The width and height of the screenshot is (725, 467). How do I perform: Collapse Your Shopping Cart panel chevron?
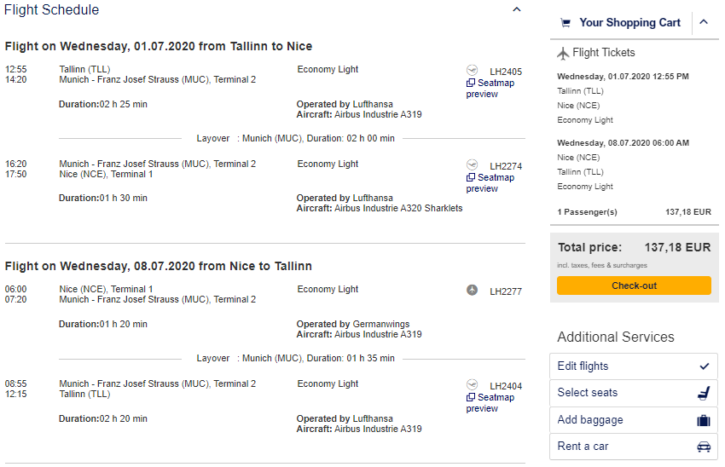703,22
